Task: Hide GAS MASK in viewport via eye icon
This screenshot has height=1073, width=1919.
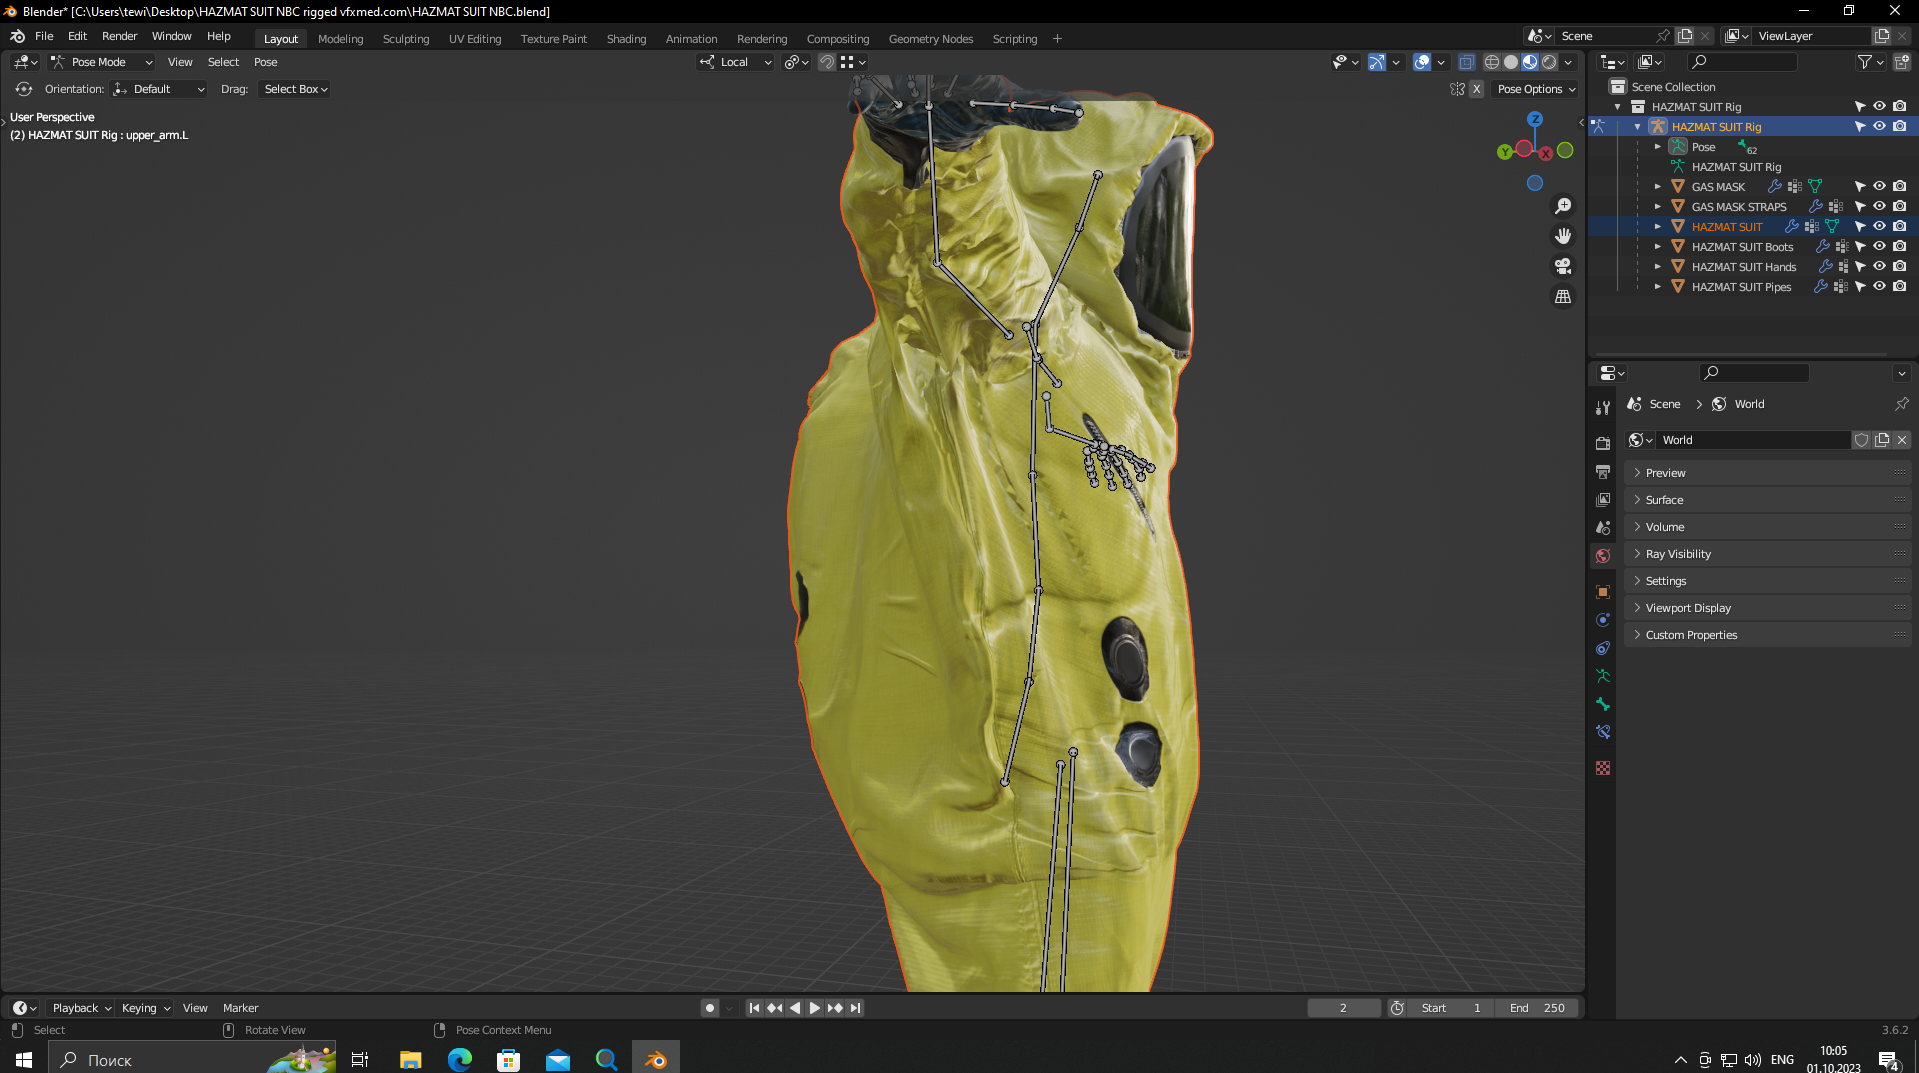Action: tap(1879, 187)
